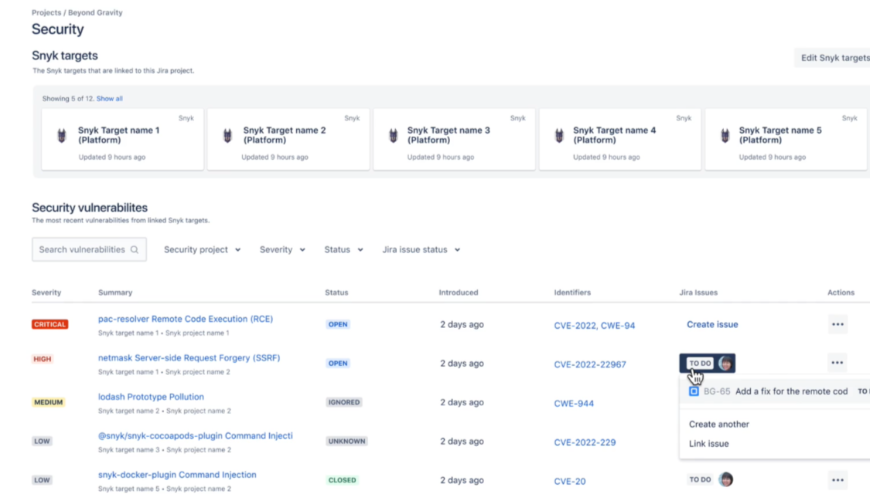
Task: Select Create another from the popup menu
Action: [x=718, y=424]
